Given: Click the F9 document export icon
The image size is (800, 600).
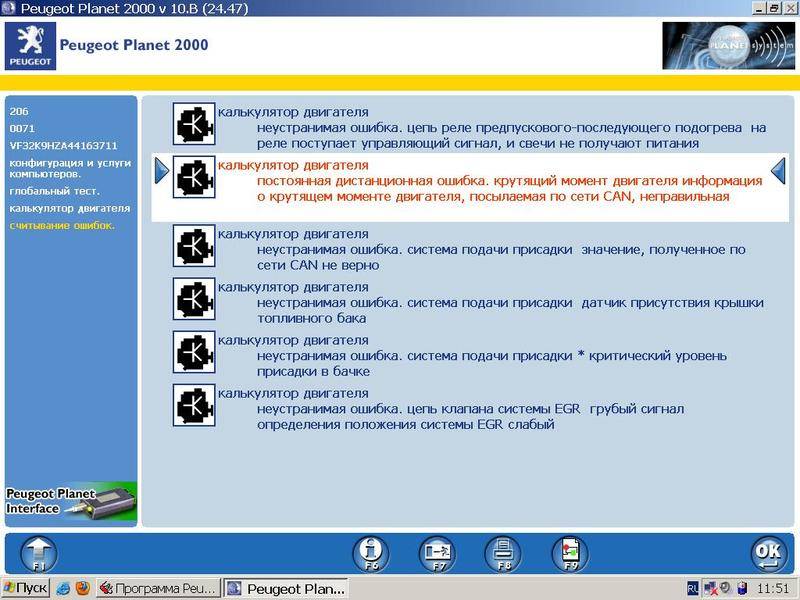Looking at the screenshot, I should [x=570, y=552].
